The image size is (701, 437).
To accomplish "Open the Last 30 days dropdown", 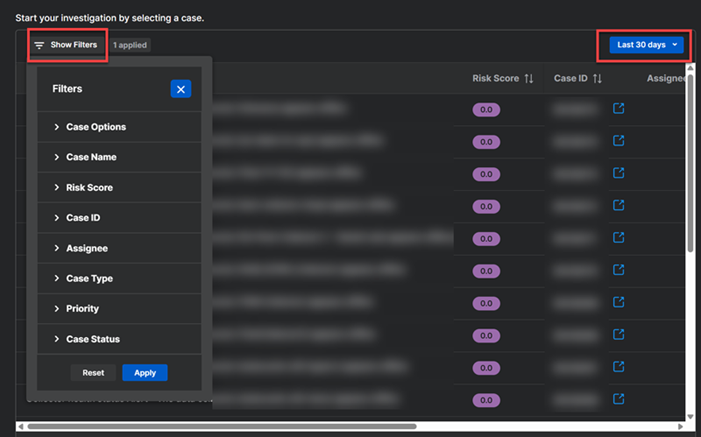I will tap(646, 45).
